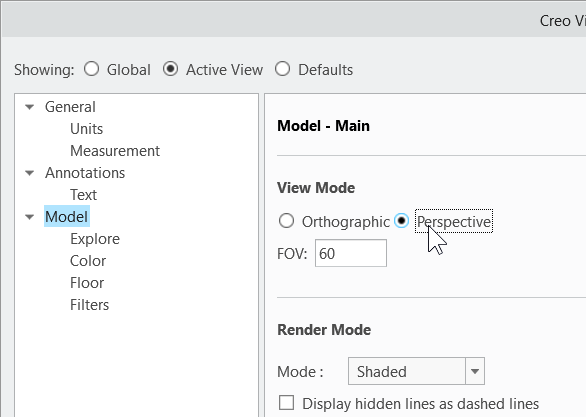Collapse the Annotations tree arrow
The height and width of the screenshot is (417, 586).
[30, 173]
